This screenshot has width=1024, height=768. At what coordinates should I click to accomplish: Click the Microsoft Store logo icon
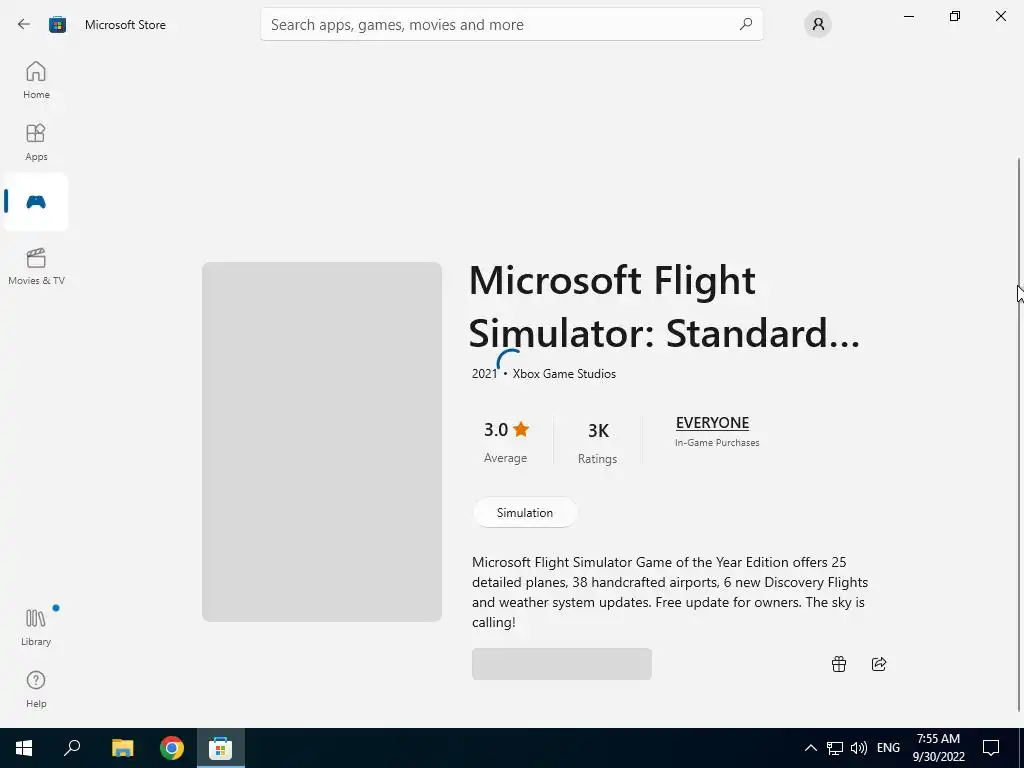(57, 25)
